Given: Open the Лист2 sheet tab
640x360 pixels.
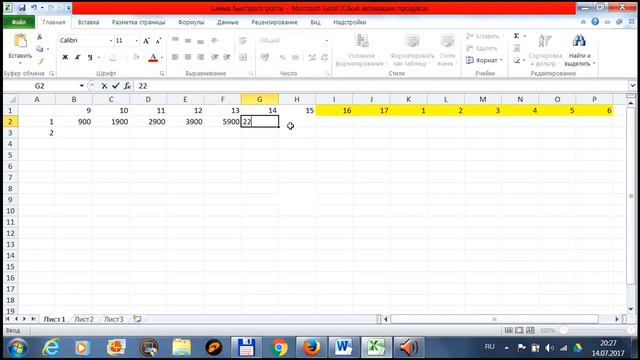Looking at the screenshot, I should (84, 319).
